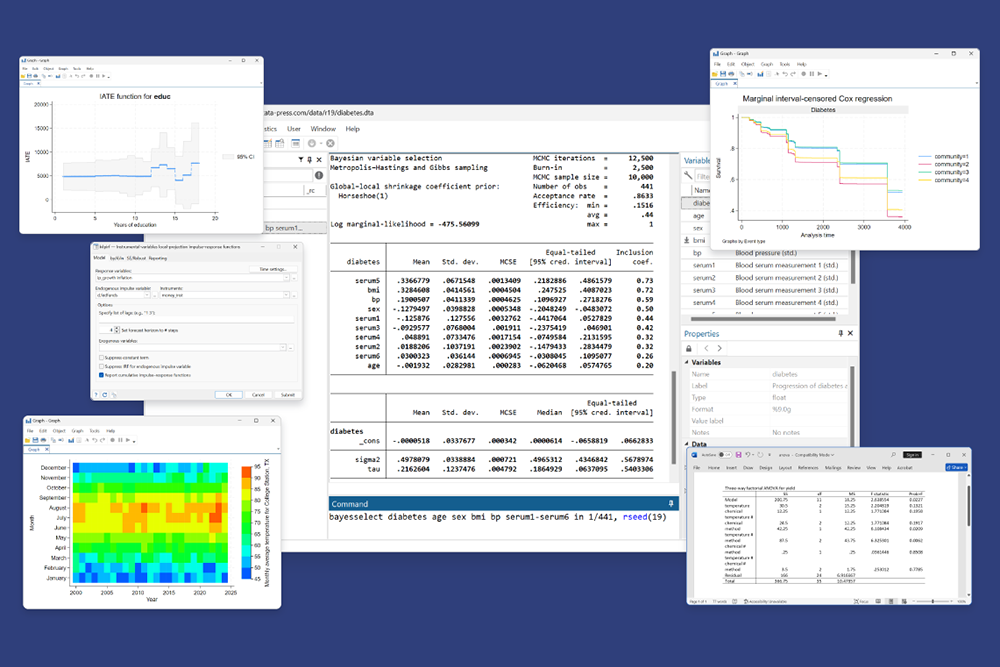The width and height of the screenshot is (1000, 667).
Task: Click next variable arrow in Properties pane
Action: click(719, 348)
